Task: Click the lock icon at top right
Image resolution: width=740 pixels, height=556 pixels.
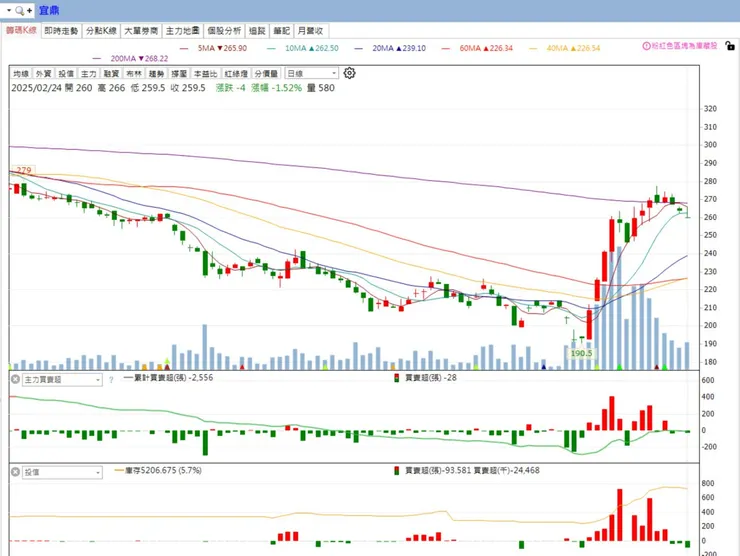Action: pyautogui.click(x=730, y=46)
